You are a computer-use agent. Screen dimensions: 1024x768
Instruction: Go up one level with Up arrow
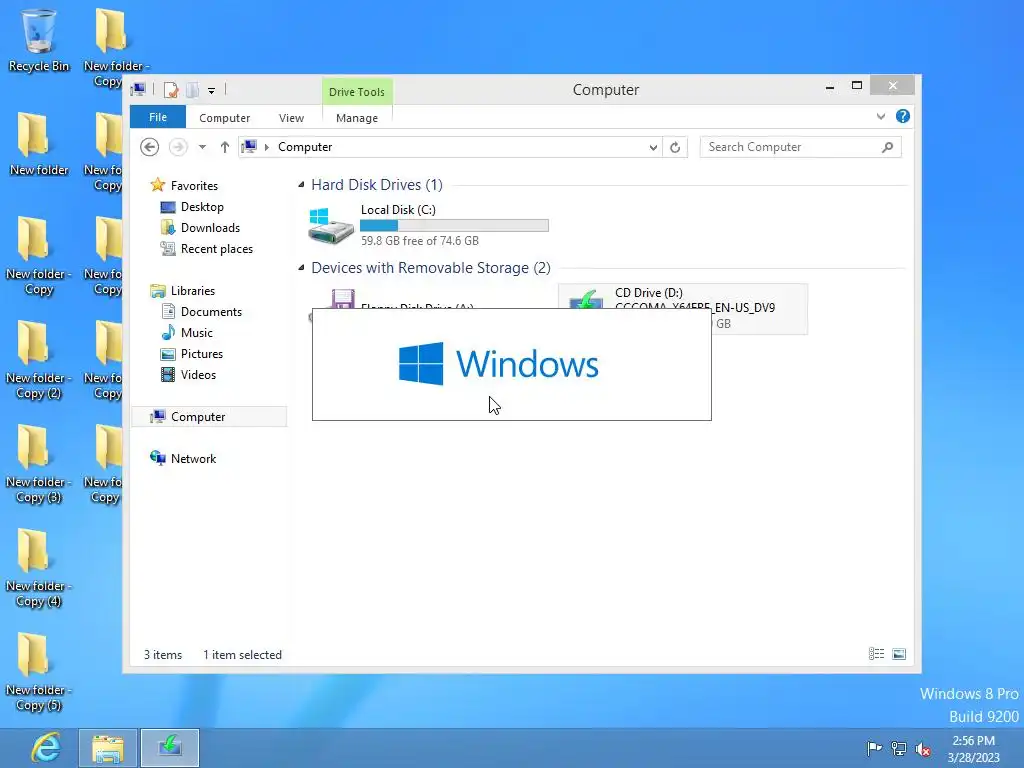tap(225, 147)
